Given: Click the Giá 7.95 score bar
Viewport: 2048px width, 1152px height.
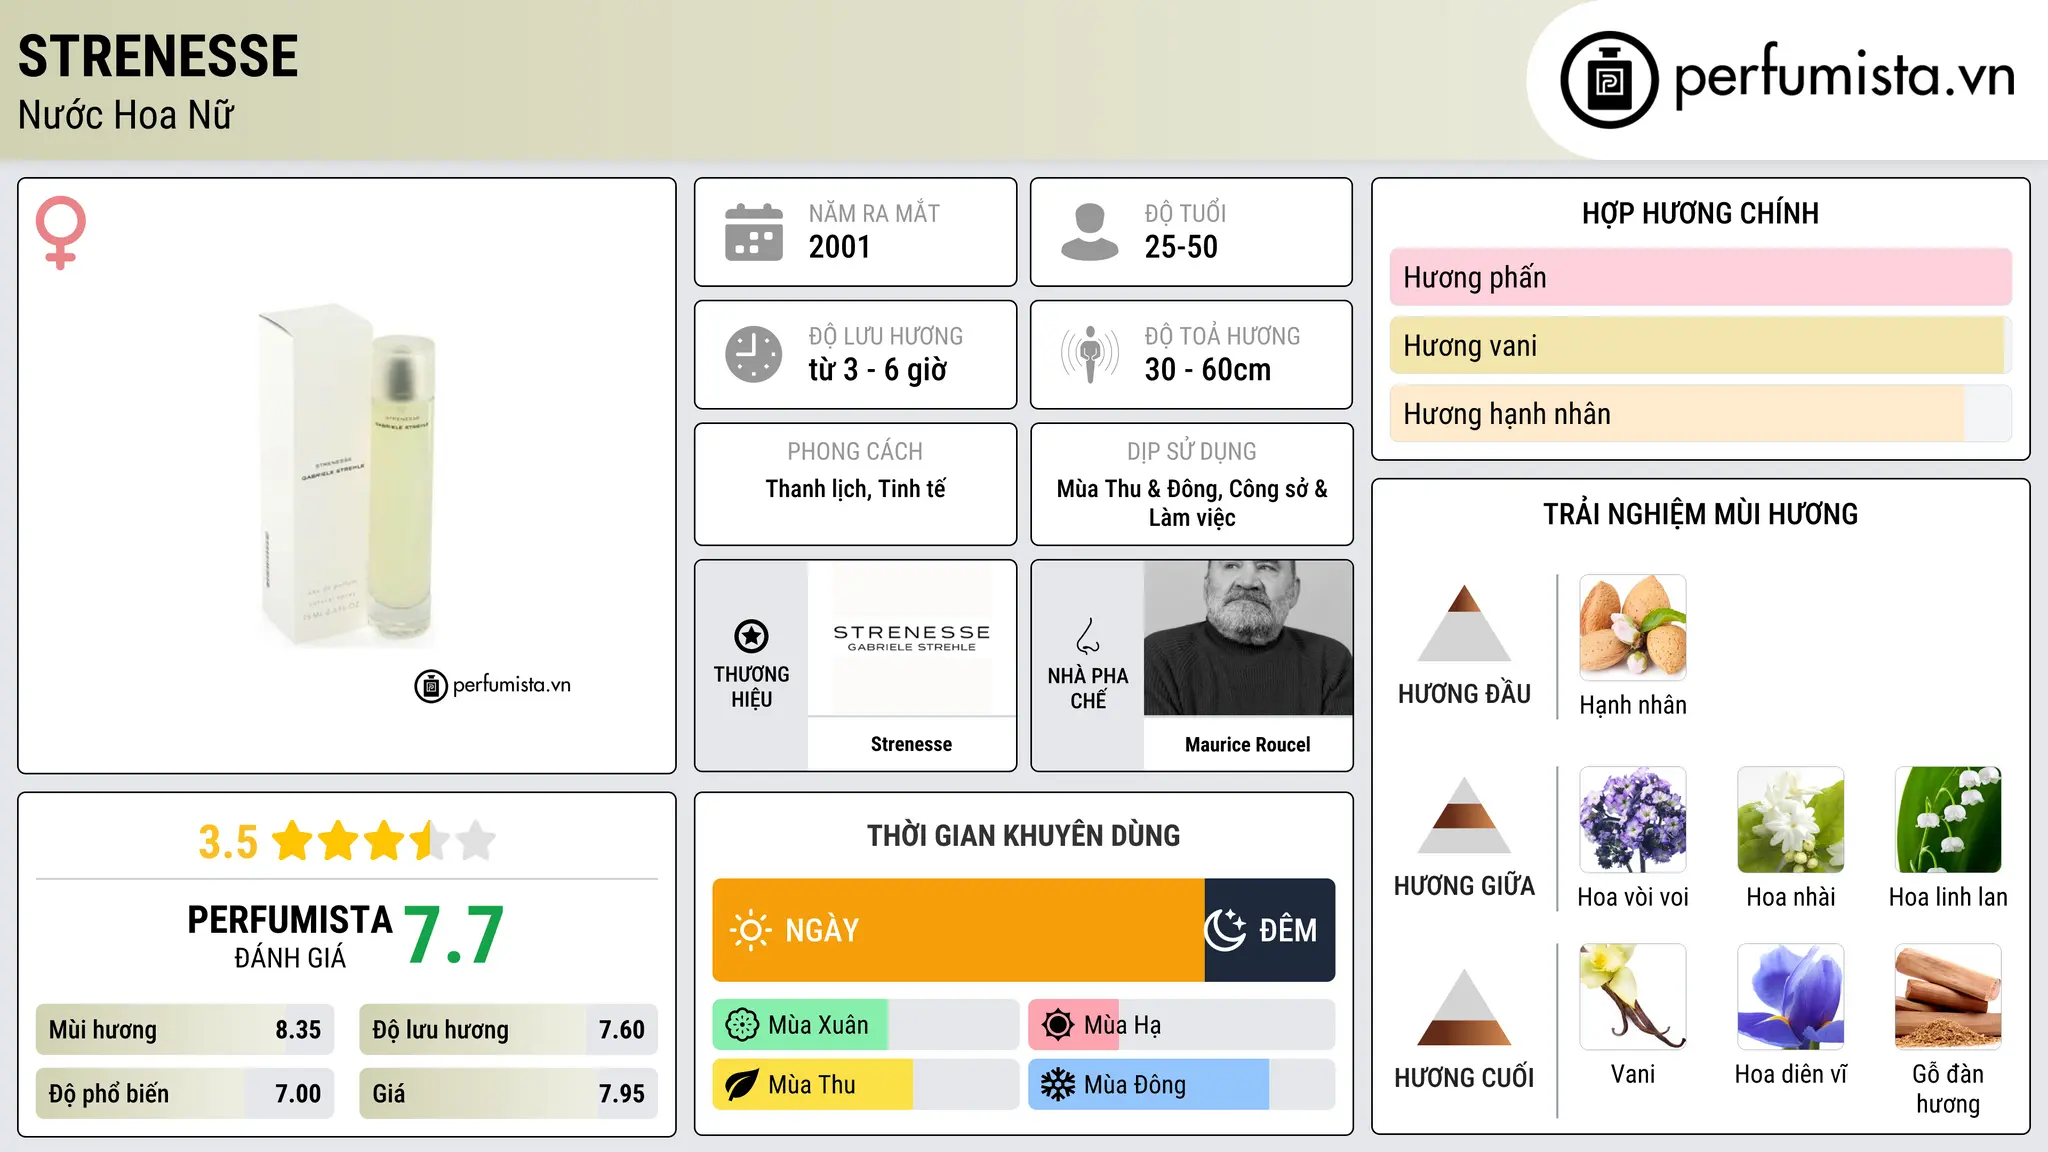Looking at the screenshot, I should click(x=508, y=1093).
